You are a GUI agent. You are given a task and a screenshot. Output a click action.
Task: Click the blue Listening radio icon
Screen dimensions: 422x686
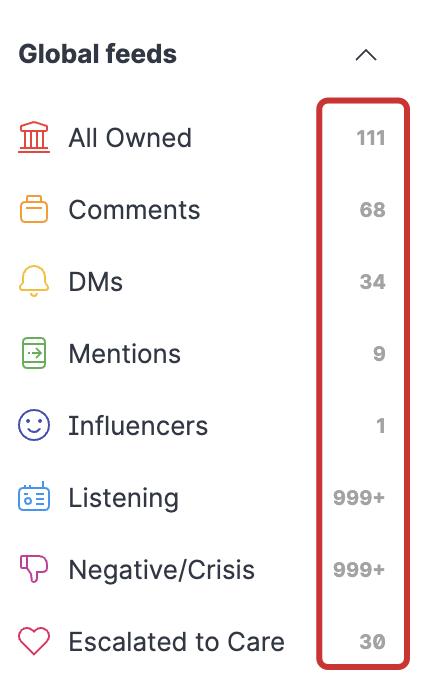coord(34,497)
